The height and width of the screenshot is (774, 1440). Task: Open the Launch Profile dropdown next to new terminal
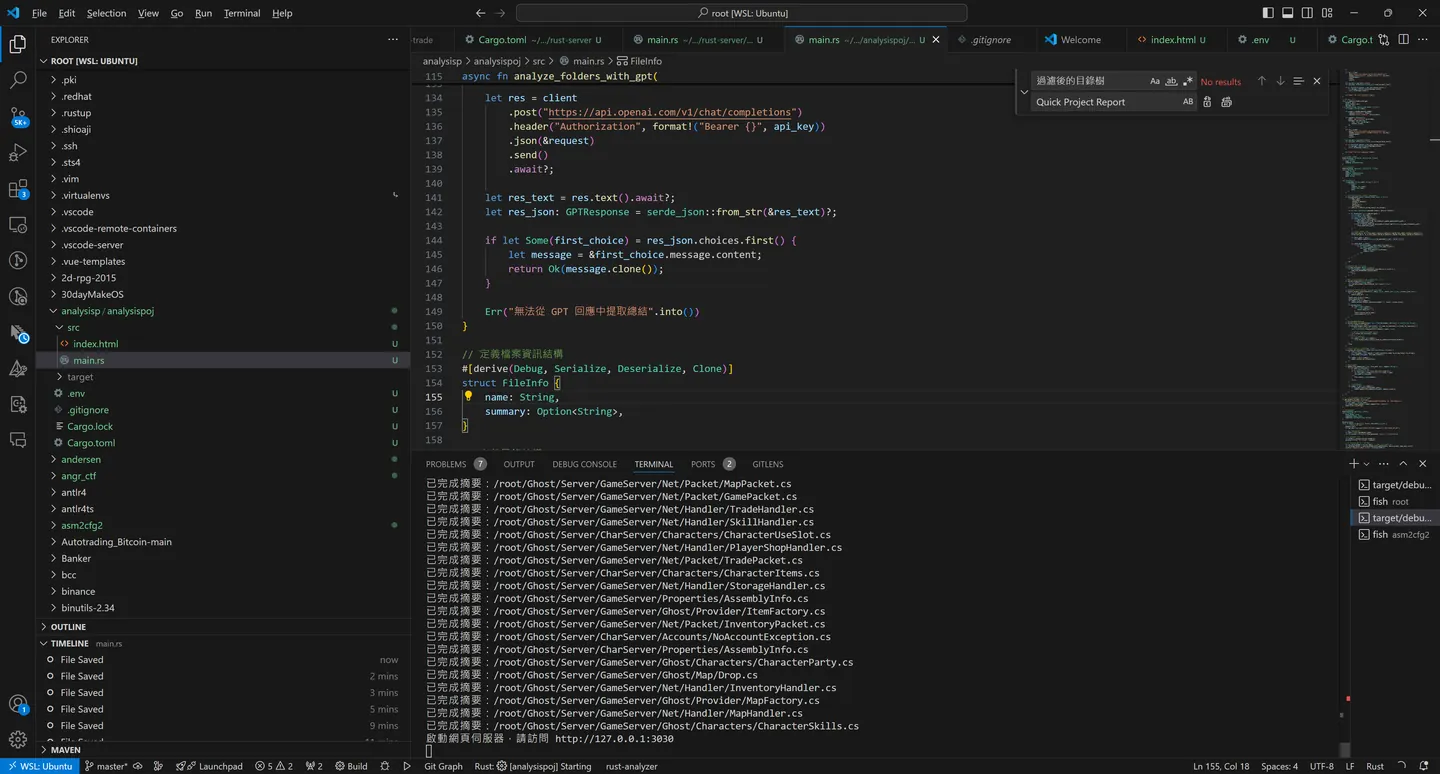pyautogui.click(x=1366, y=464)
